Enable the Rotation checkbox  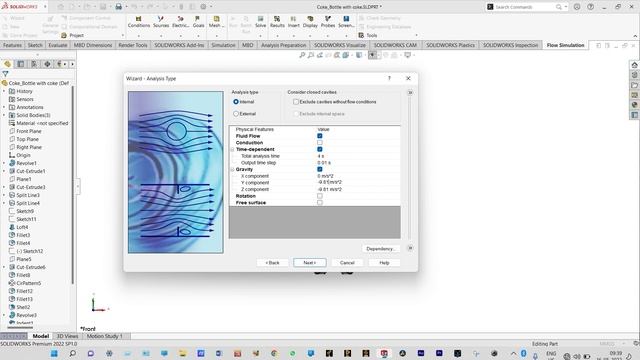pyautogui.click(x=320, y=196)
